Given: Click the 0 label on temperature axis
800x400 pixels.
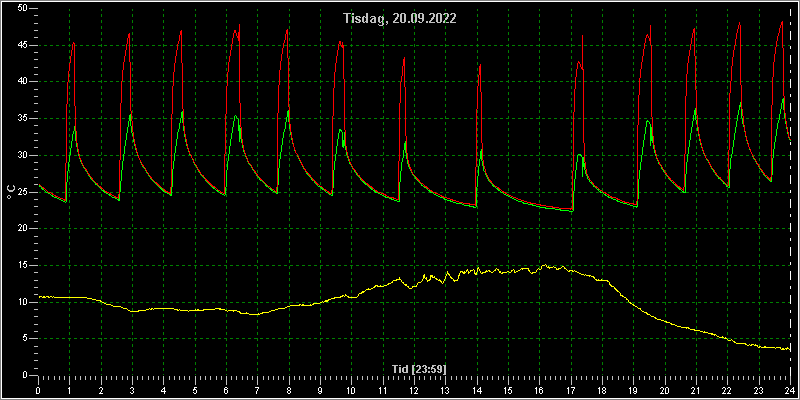Looking at the screenshot, I should coord(28,375).
